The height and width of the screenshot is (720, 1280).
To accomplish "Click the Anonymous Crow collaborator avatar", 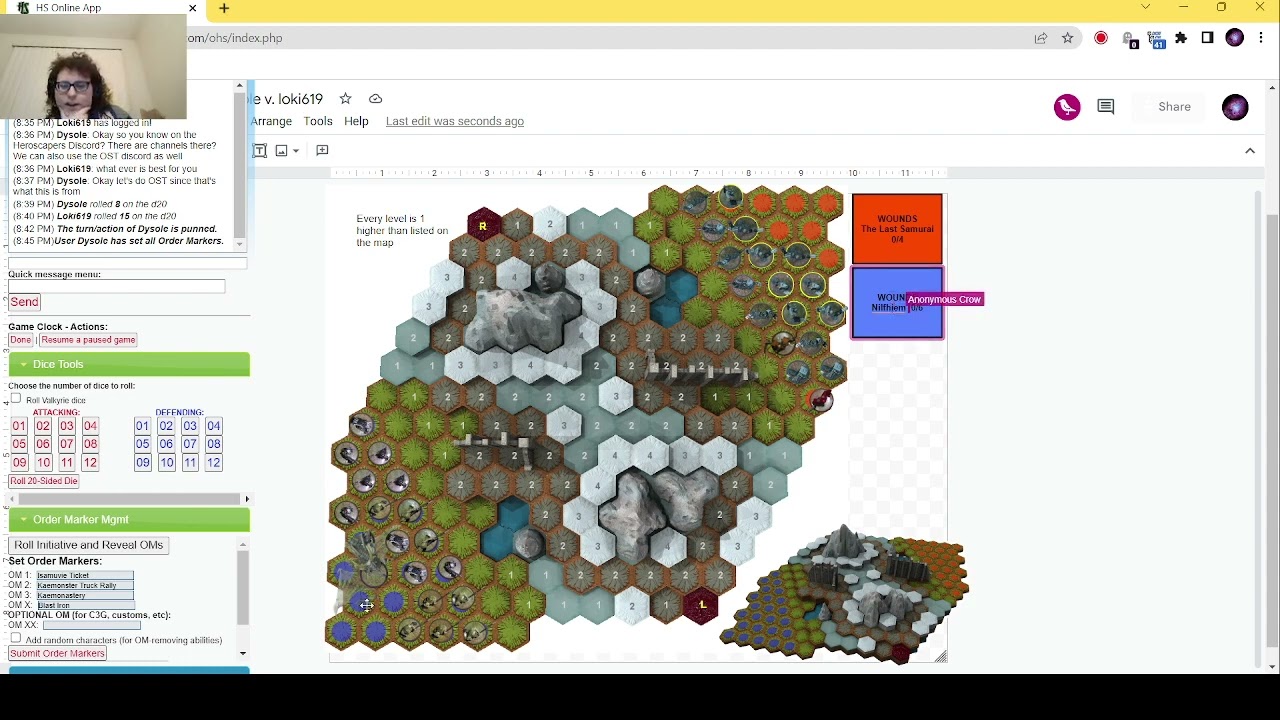I will 1067,107.
